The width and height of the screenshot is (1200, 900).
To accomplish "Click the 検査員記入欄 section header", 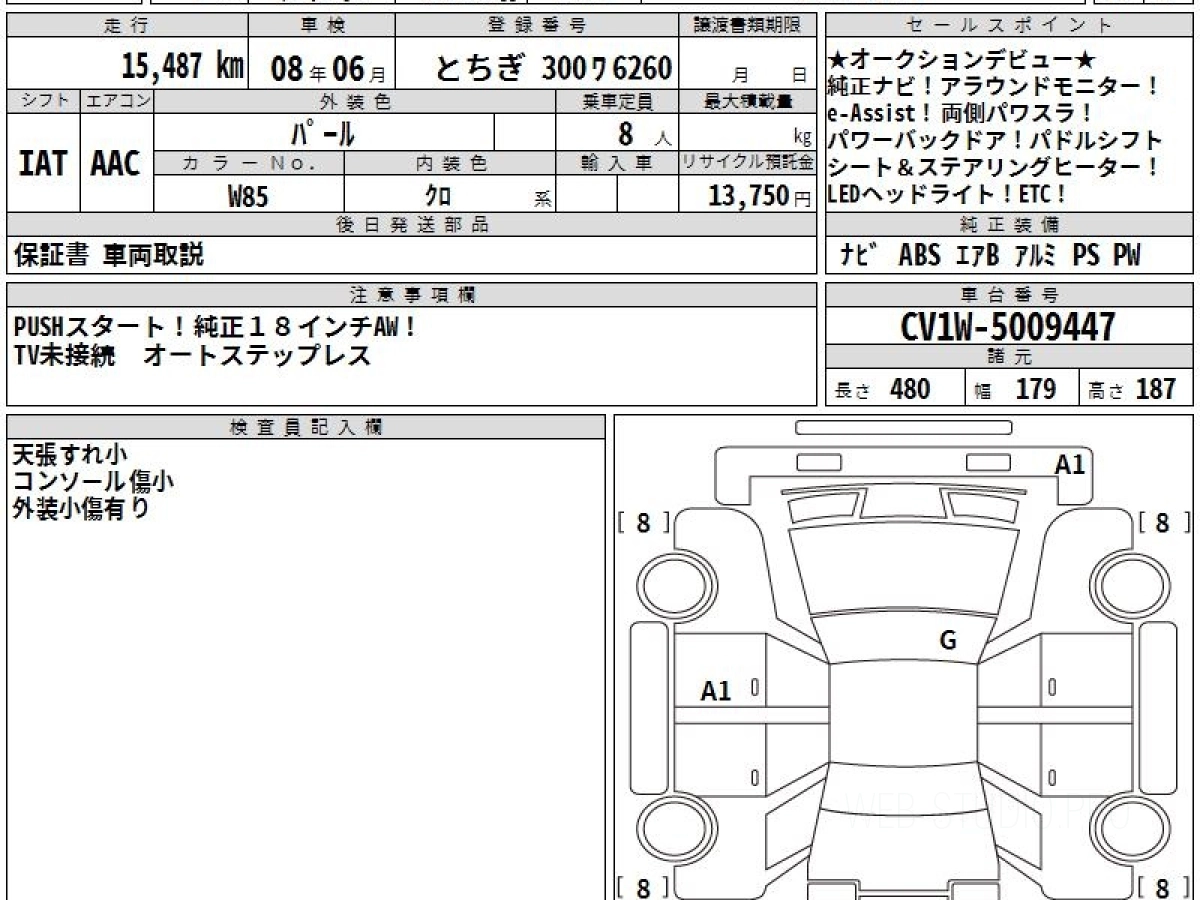I will coord(305,427).
